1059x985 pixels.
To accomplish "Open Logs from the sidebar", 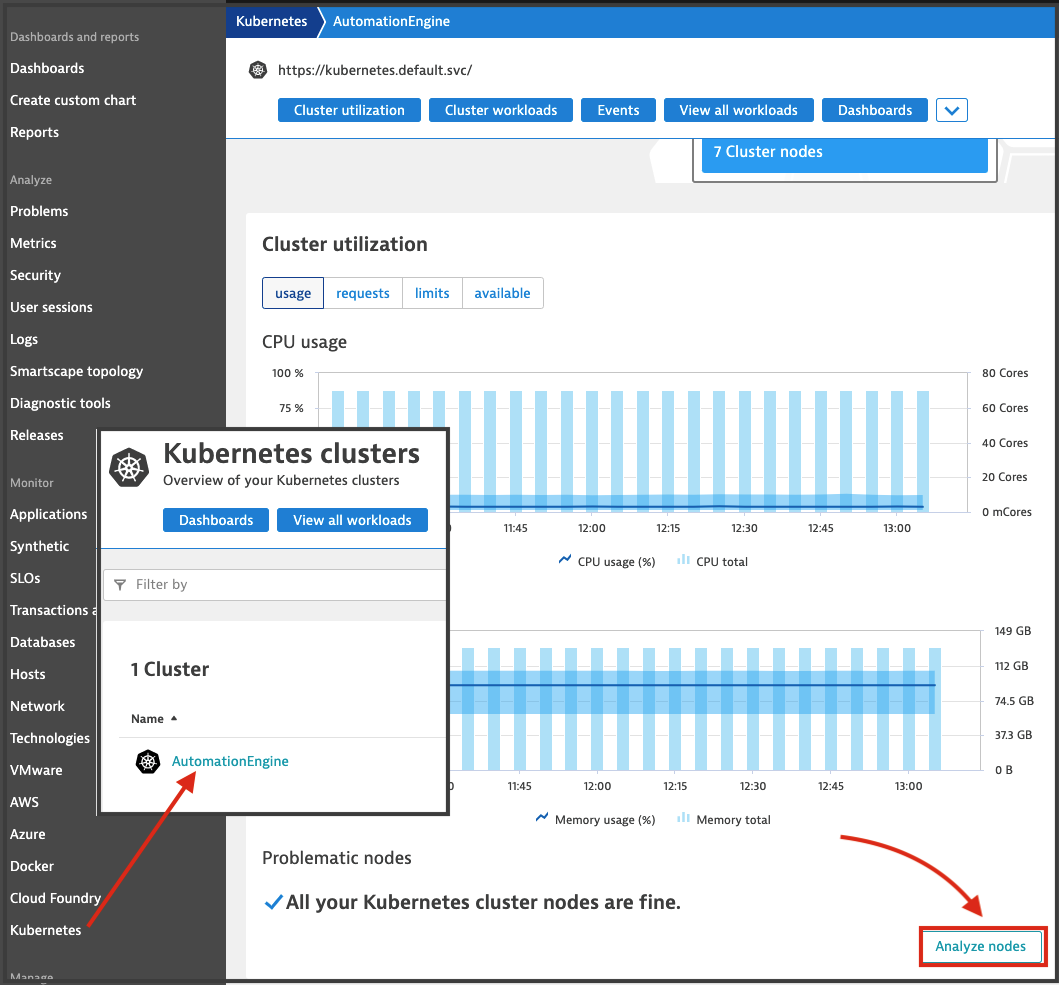I will tap(24, 339).
